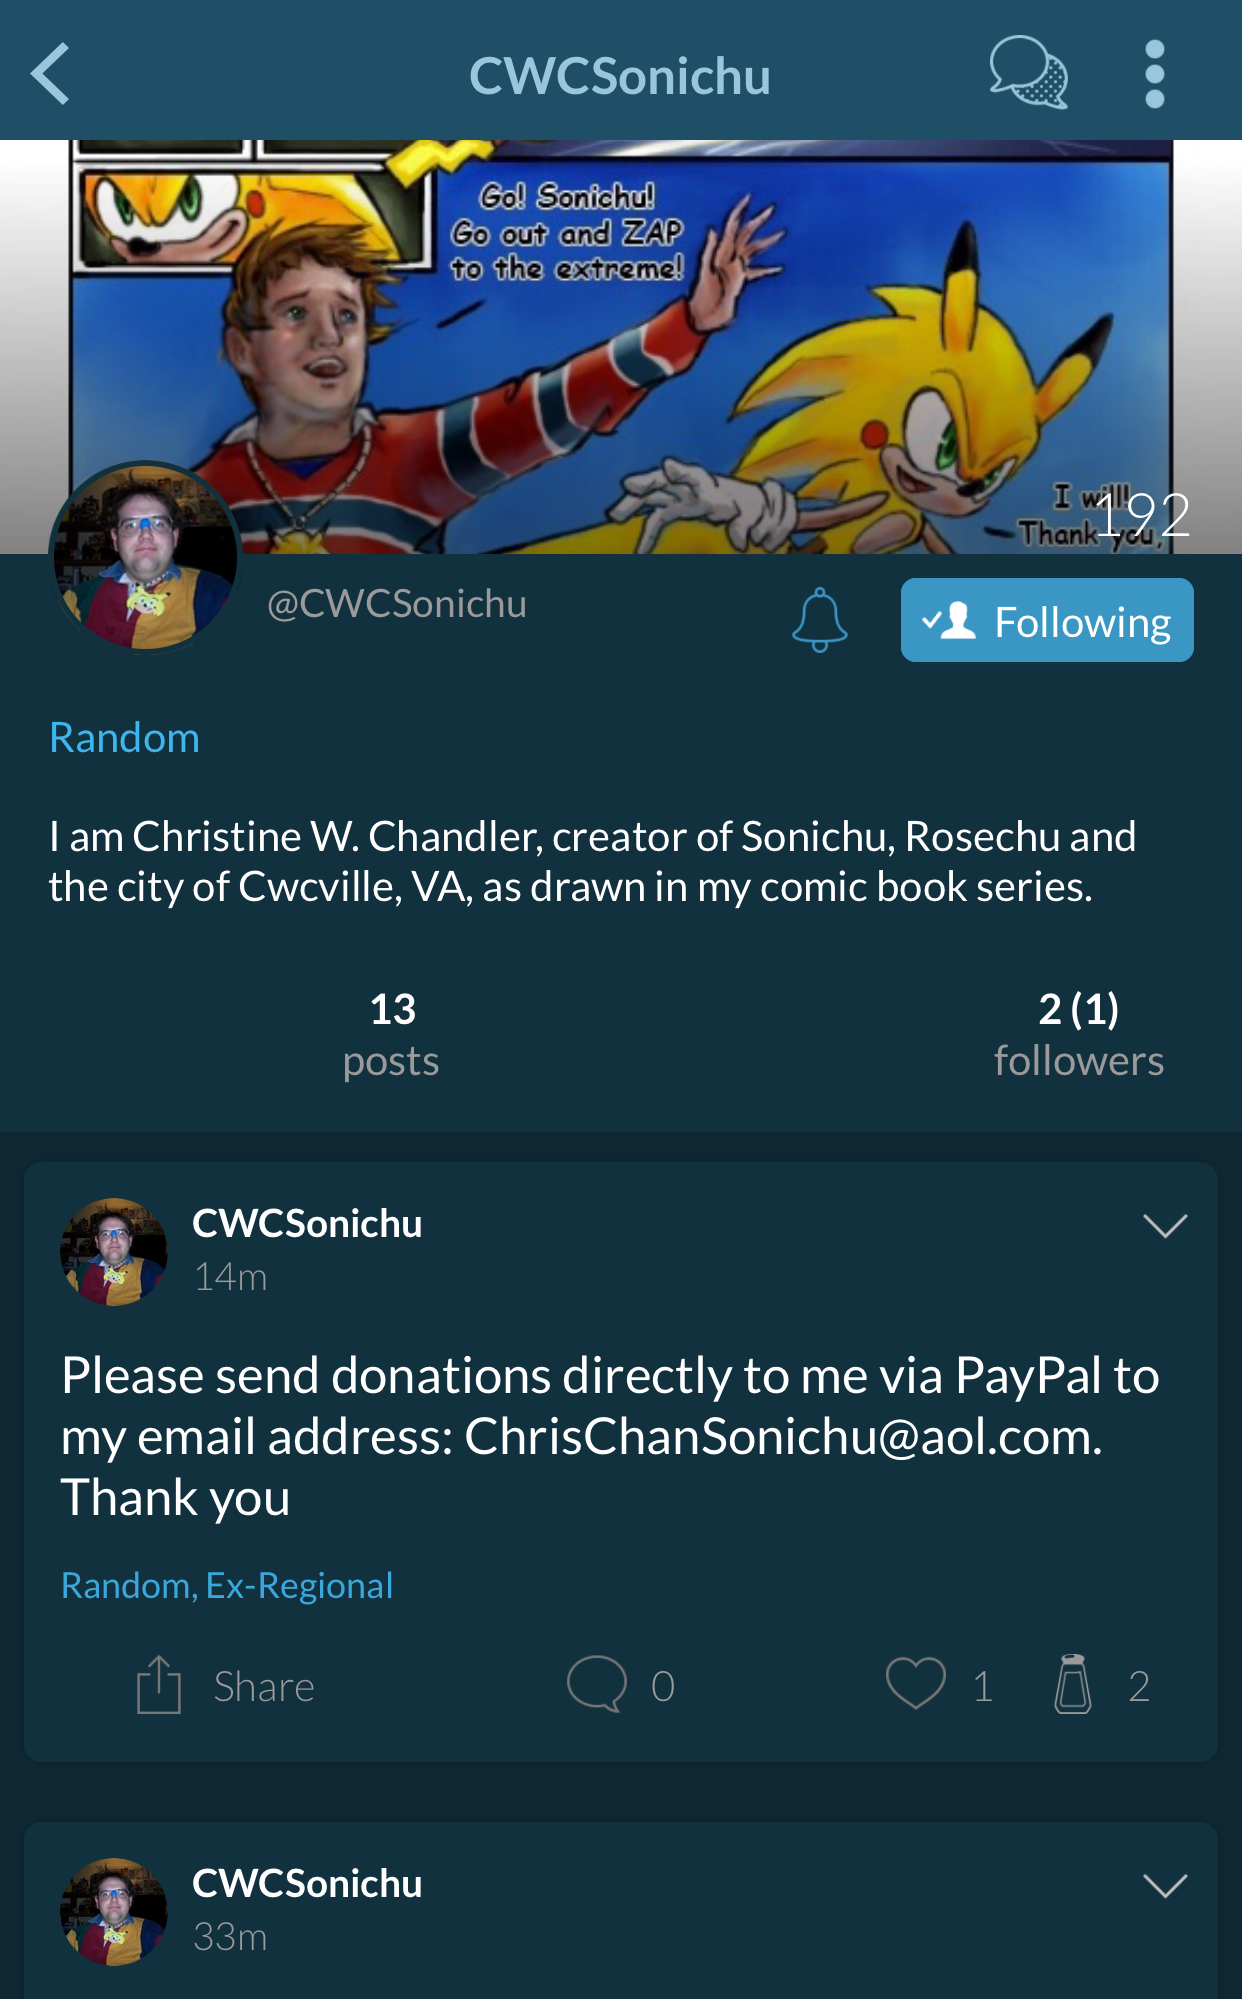Open the Random category link under profile
1242x1999 pixels.
[x=125, y=738]
